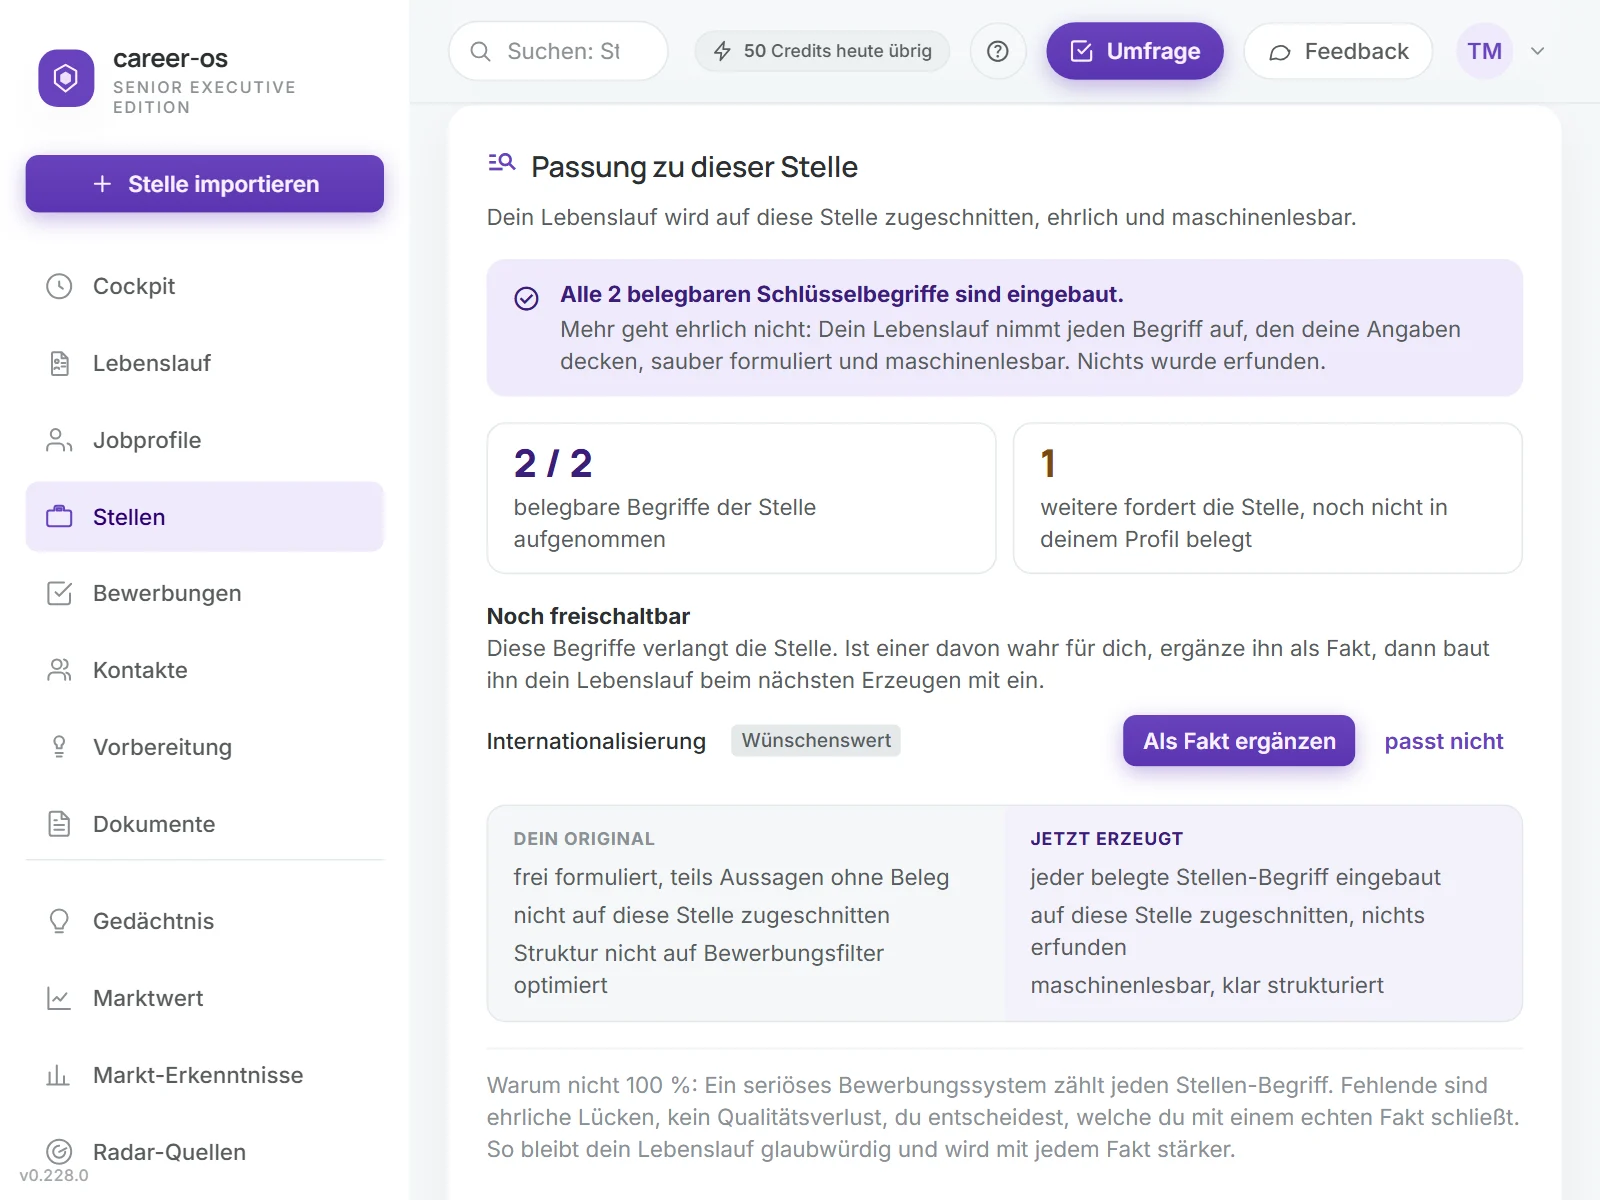This screenshot has height=1200, width=1600.
Task: Click Stelle importieren button
Action: 205,184
